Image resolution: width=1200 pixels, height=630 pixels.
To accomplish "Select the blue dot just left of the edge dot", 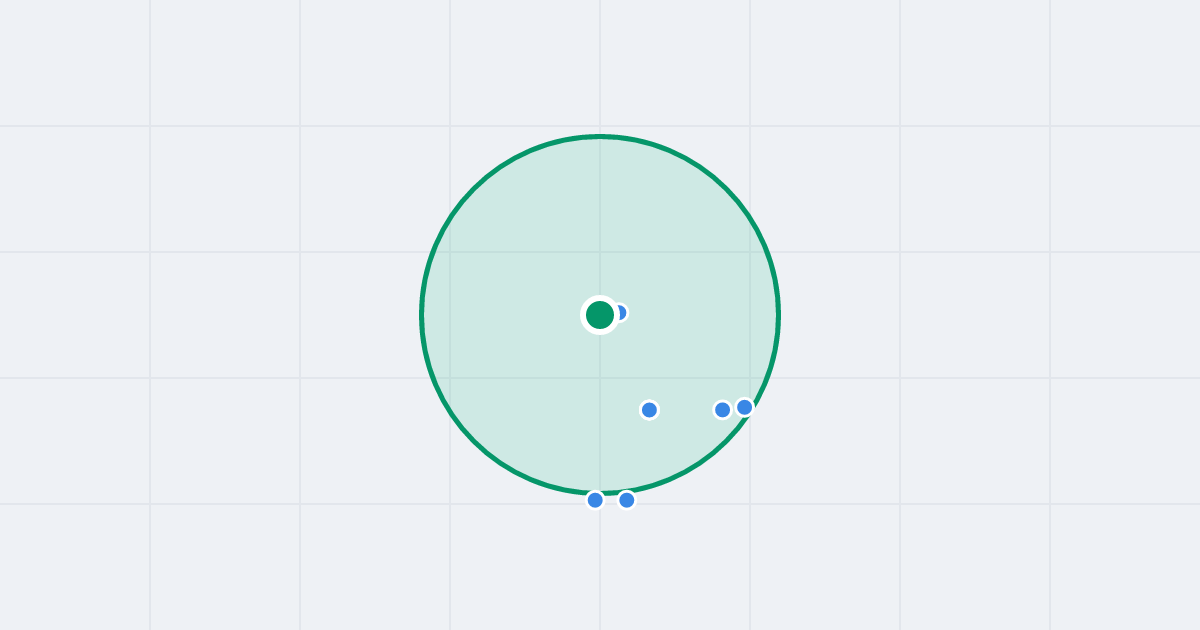I will [722, 410].
